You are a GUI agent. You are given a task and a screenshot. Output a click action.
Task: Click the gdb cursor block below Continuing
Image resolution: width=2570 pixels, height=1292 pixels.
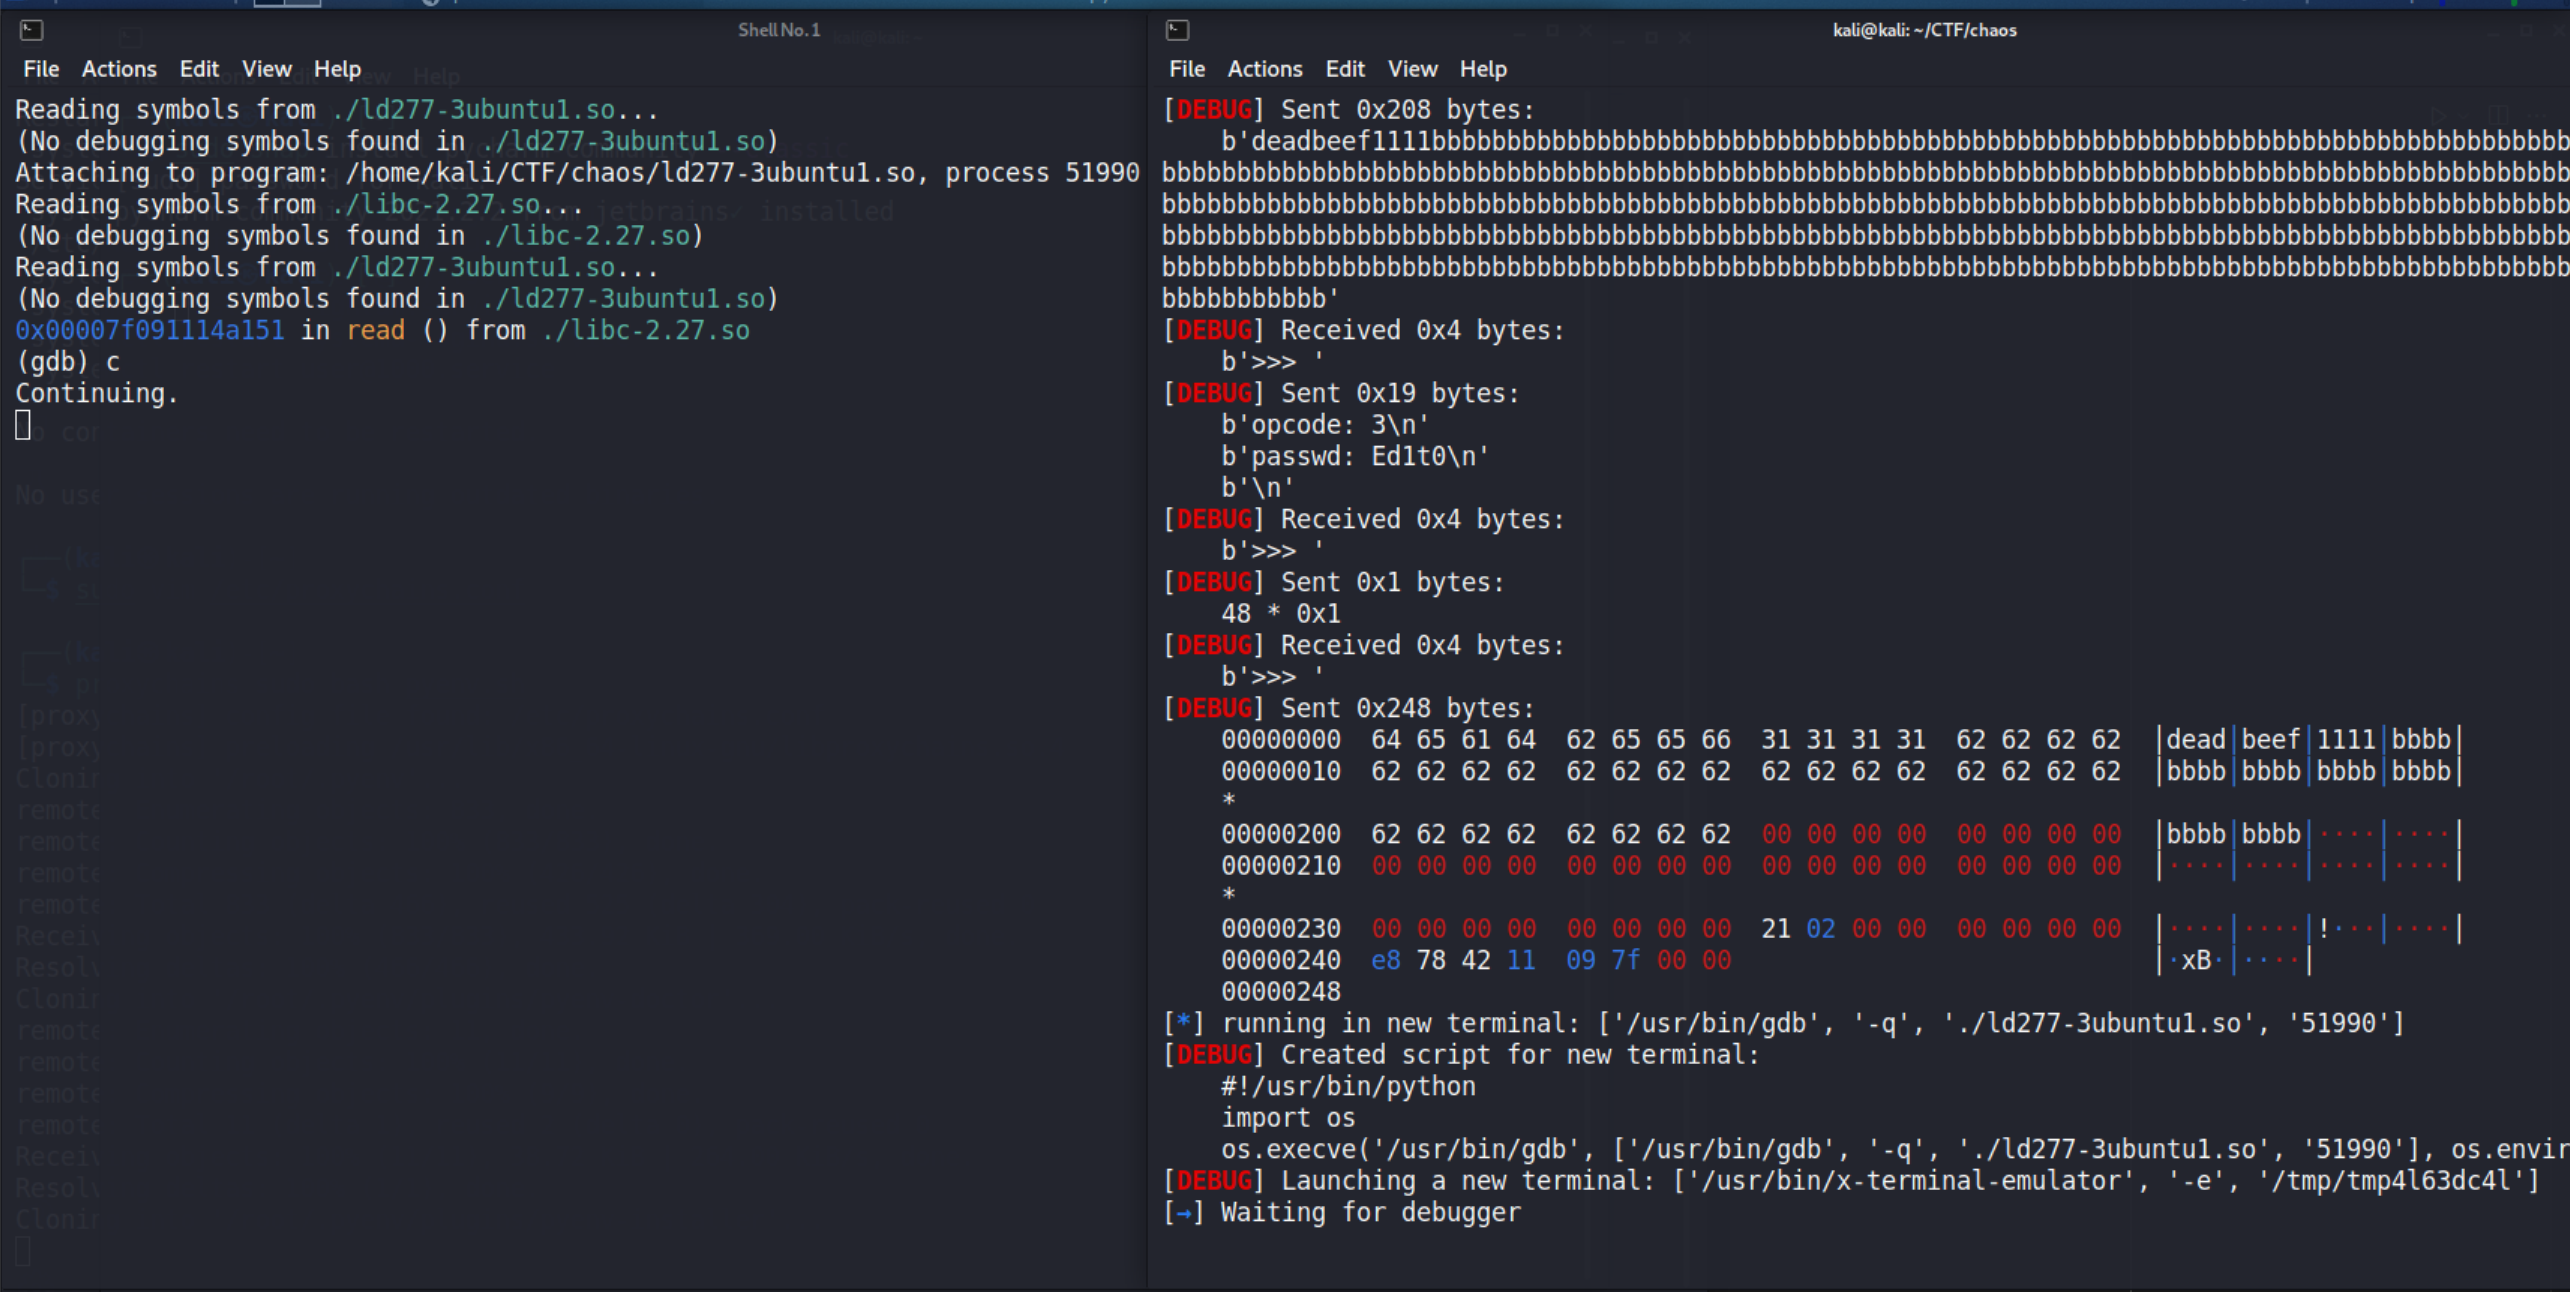pos(23,425)
